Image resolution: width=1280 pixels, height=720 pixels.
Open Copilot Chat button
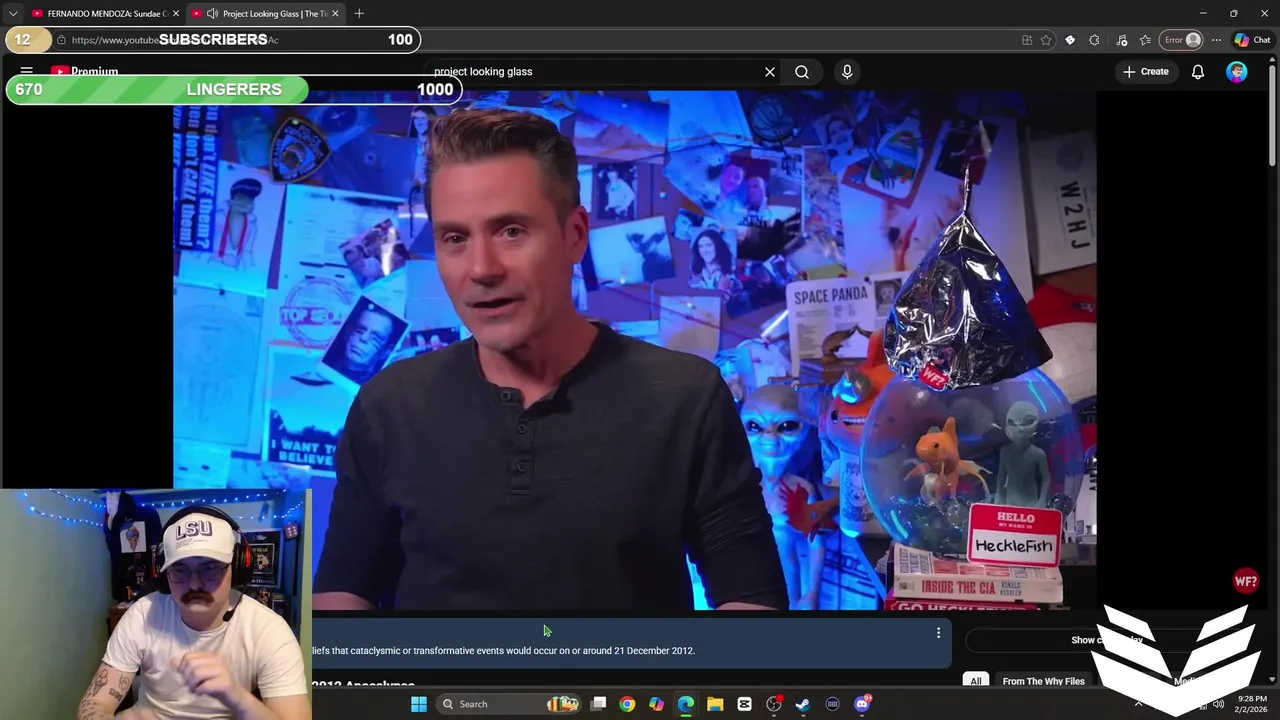1252,40
